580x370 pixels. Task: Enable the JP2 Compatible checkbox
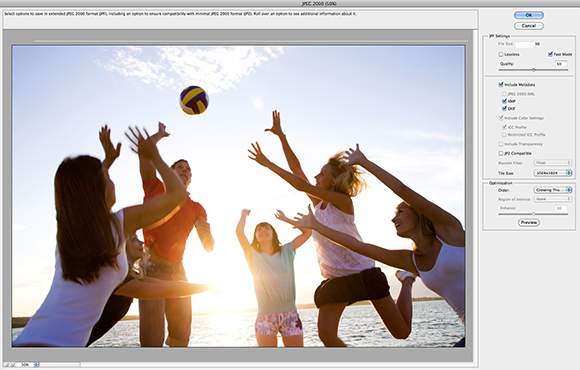(x=501, y=153)
